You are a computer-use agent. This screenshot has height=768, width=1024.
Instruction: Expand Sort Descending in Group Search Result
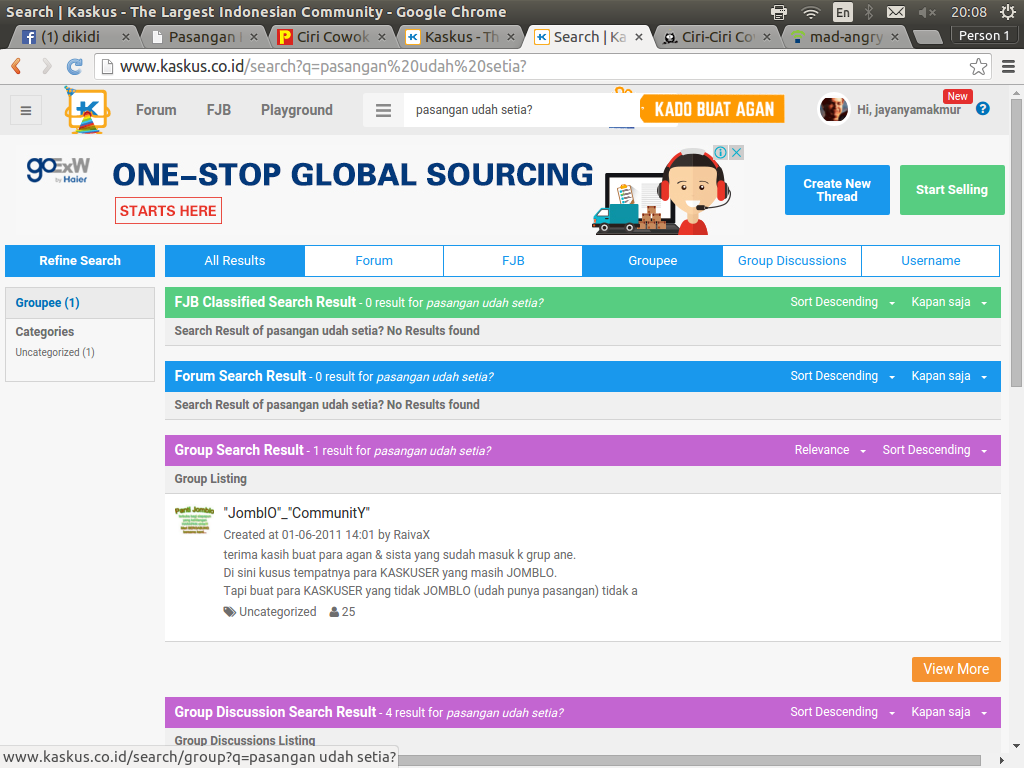(x=935, y=450)
